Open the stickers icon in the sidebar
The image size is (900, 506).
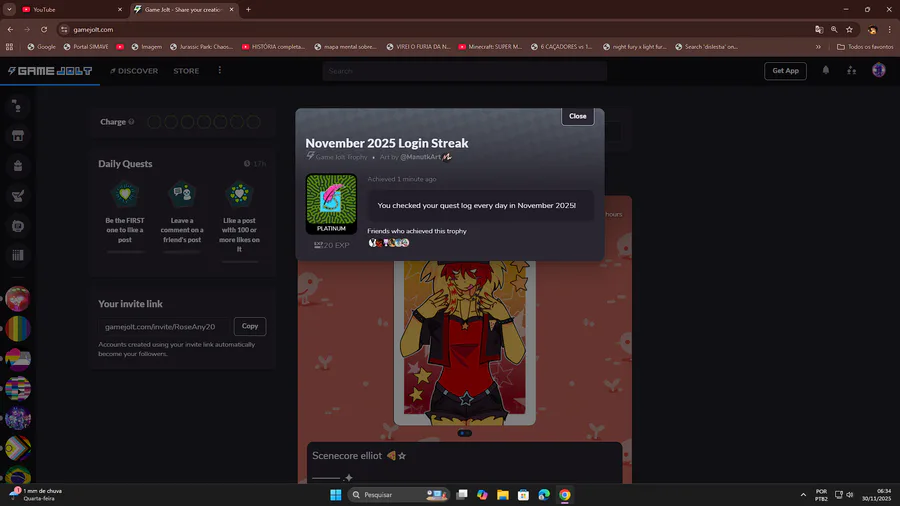point(18,225)
